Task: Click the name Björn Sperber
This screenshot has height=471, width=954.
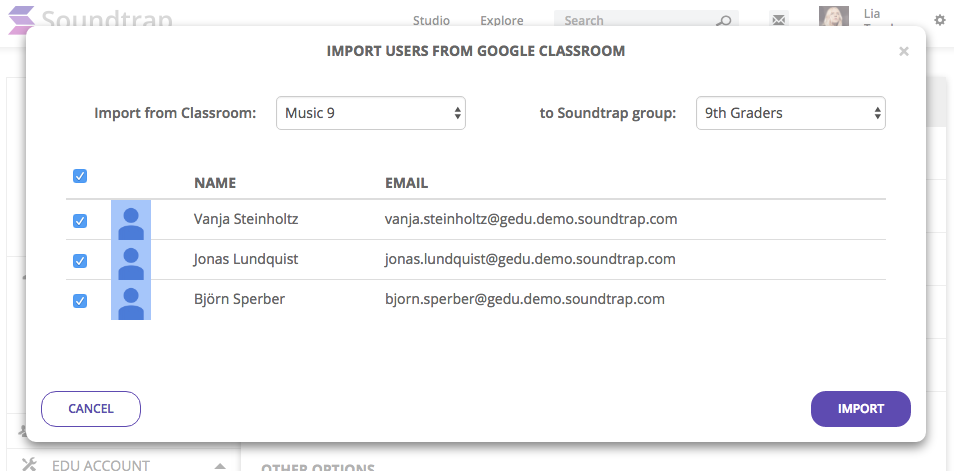Action: 239,299
